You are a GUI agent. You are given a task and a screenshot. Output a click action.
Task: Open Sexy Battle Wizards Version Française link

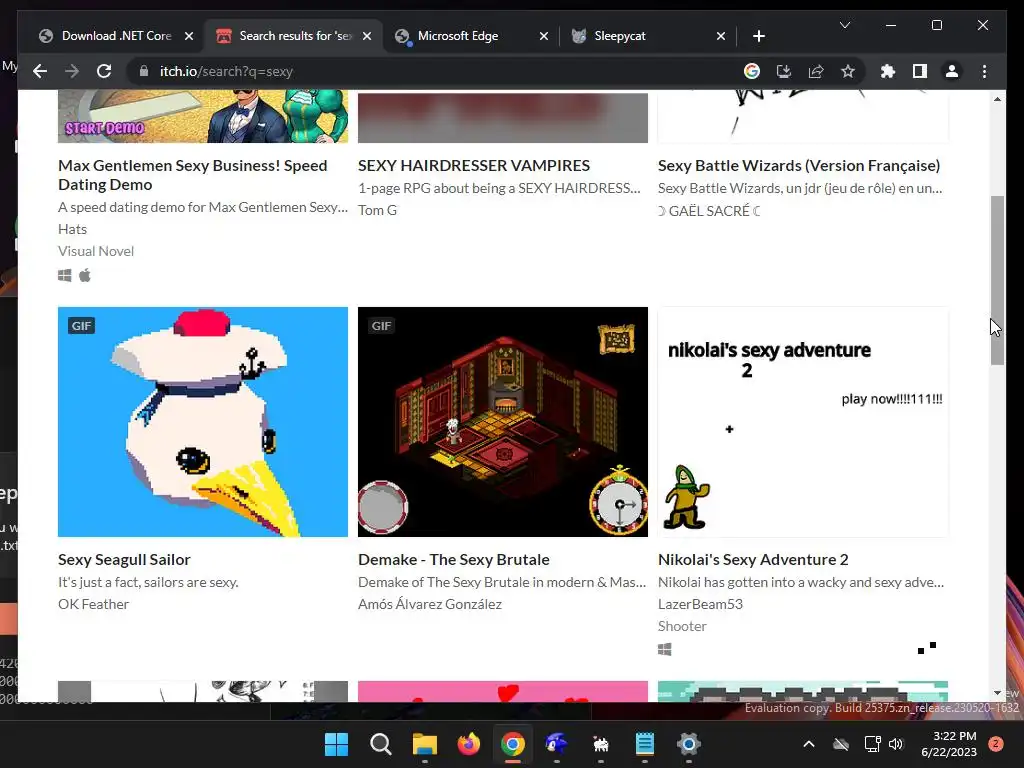click(799, 165)
